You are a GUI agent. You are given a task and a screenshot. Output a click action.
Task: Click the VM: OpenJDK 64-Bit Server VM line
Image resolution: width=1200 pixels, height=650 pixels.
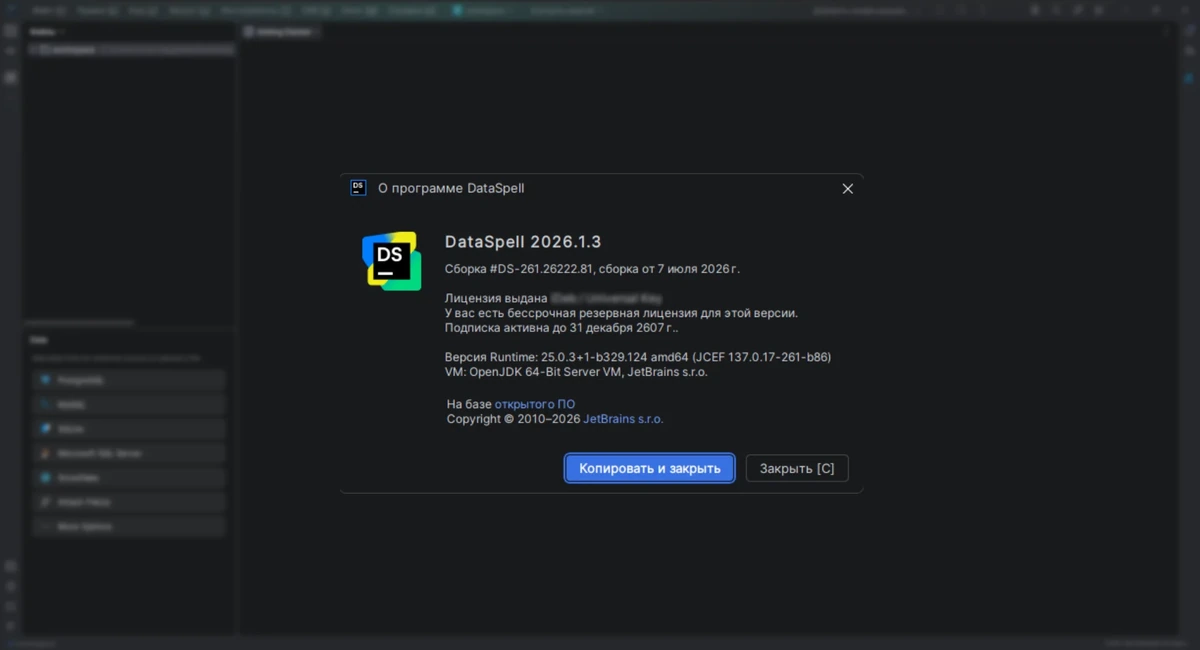click(x=576, y=372)
